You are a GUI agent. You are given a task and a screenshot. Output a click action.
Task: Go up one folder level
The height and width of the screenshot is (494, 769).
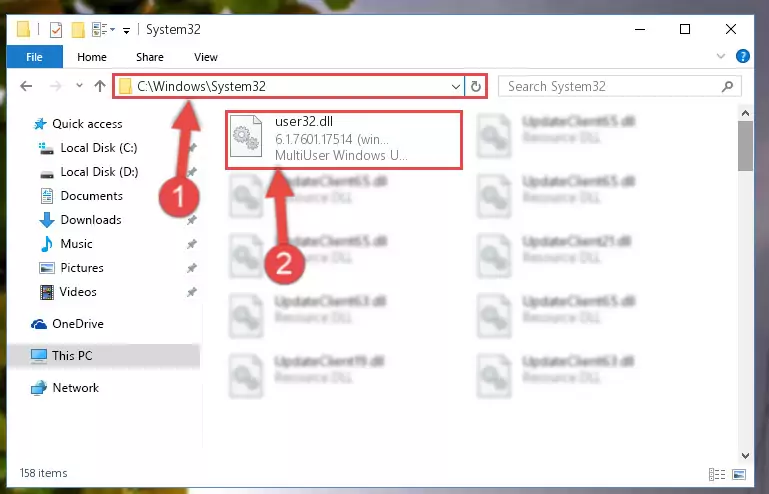(100, 86)
